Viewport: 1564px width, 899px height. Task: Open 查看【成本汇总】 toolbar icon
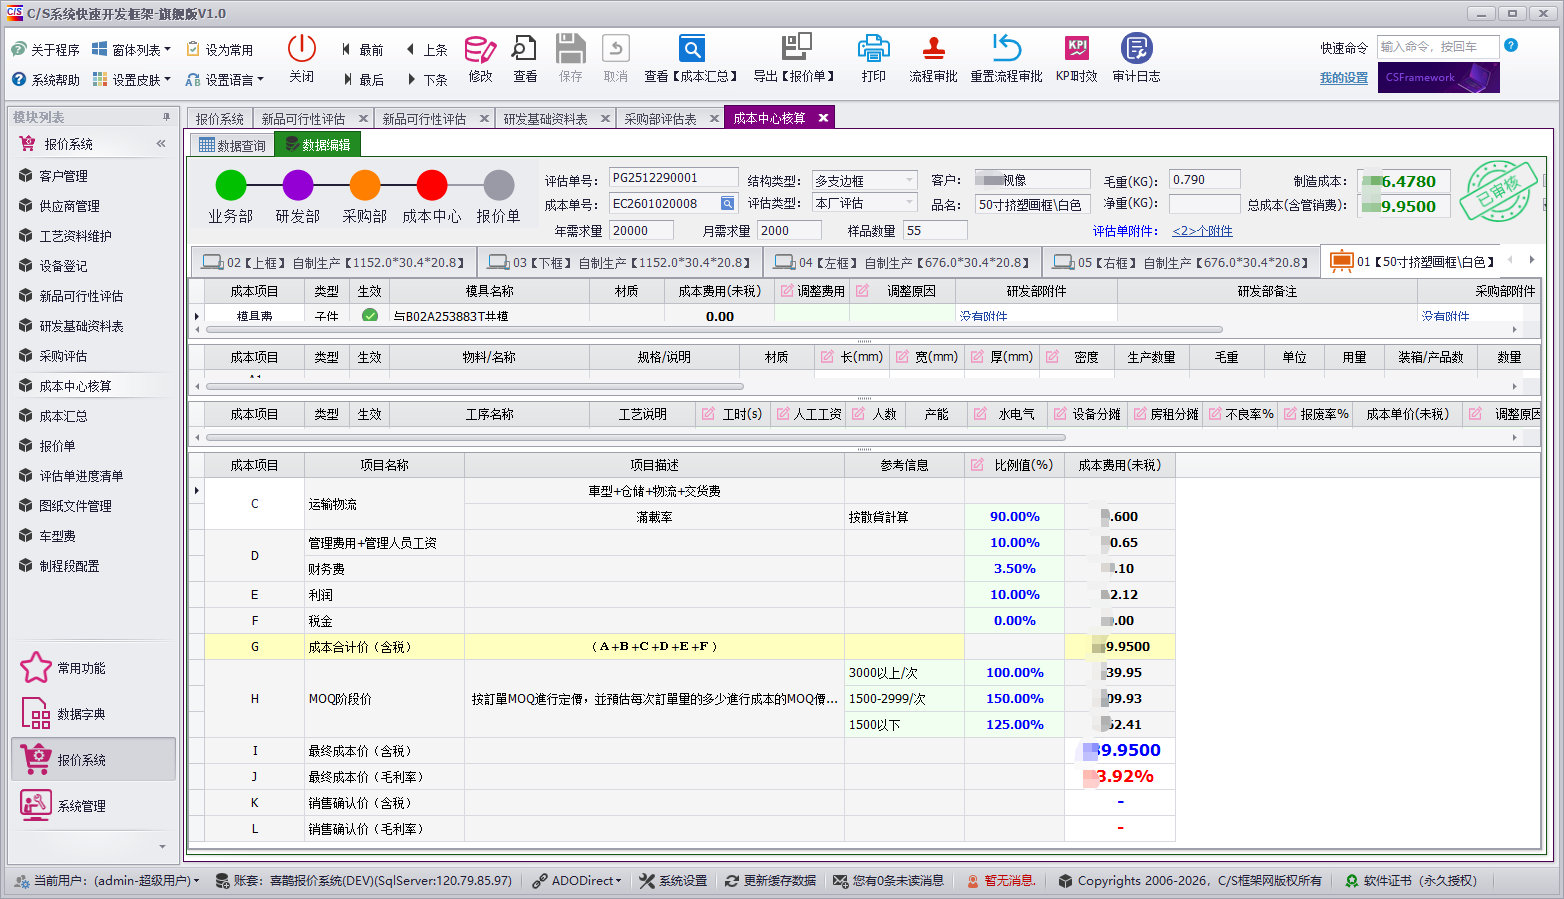(x=691, y=48)
